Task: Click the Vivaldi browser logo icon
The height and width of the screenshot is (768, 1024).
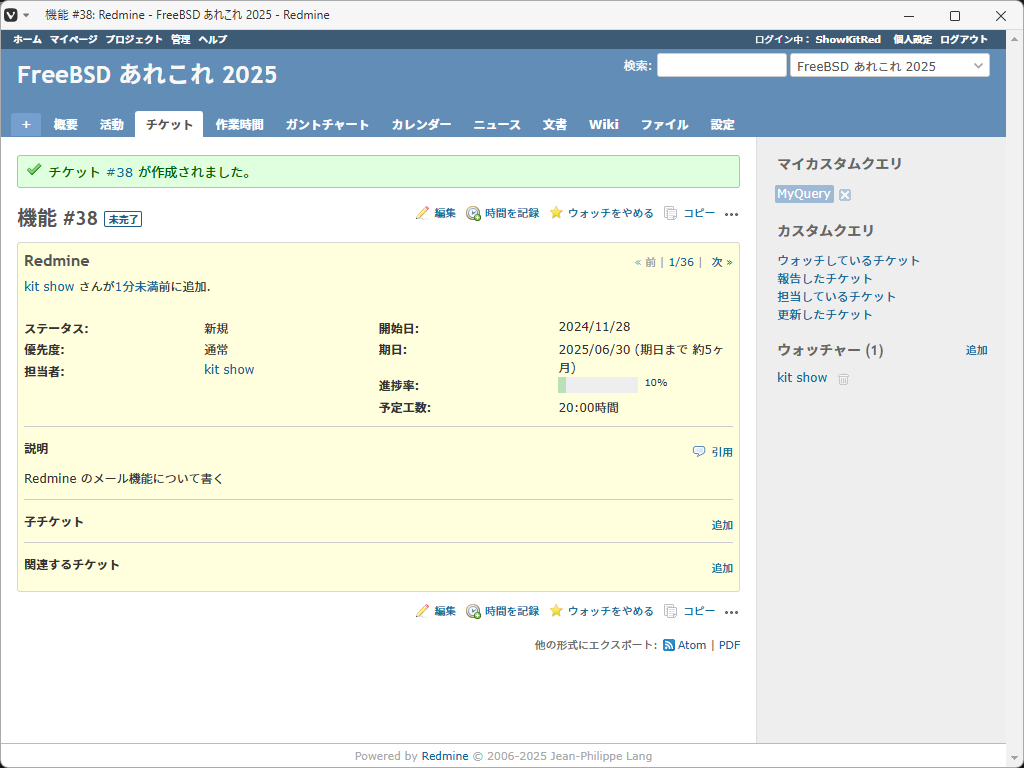Action: (x=10, y=14)
